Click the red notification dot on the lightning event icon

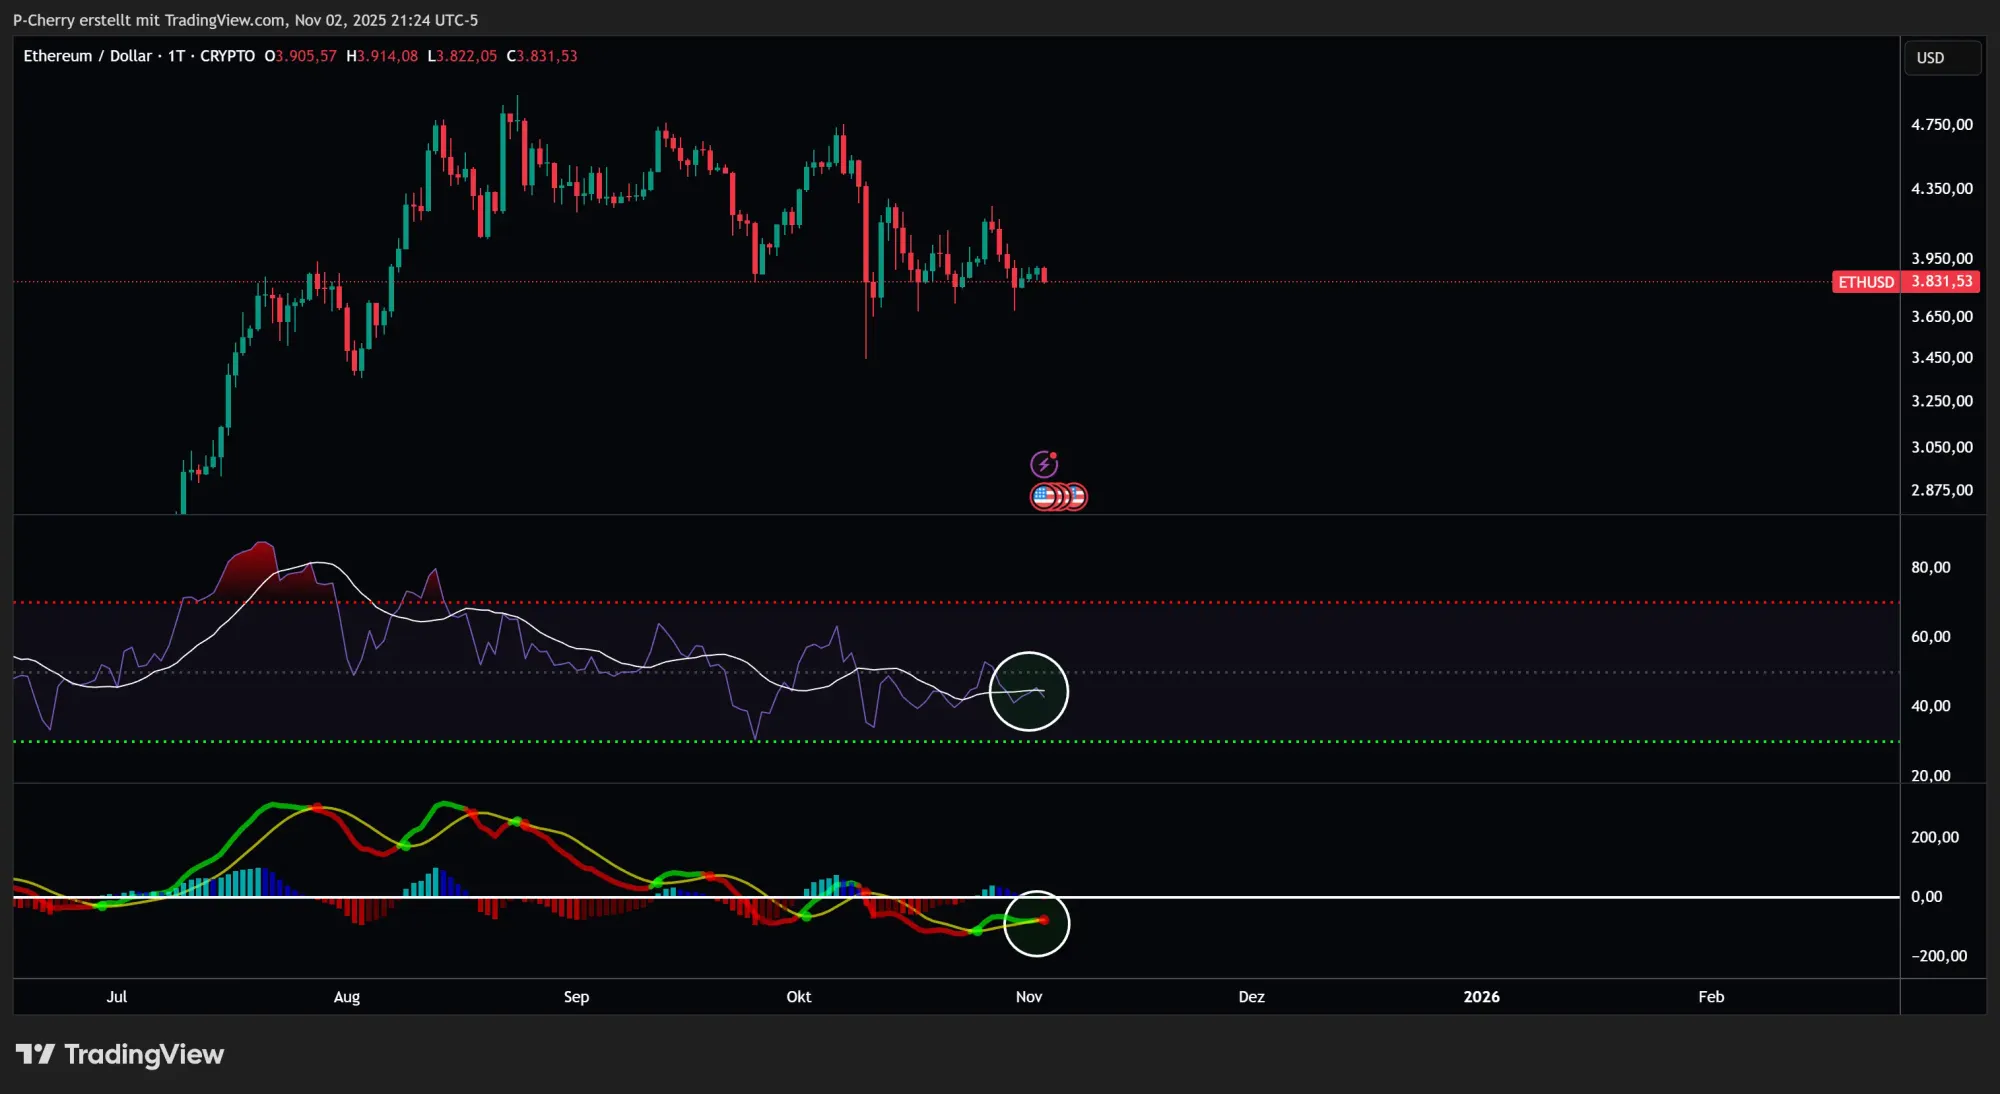pyautogui.click(x=1053, y=453)
